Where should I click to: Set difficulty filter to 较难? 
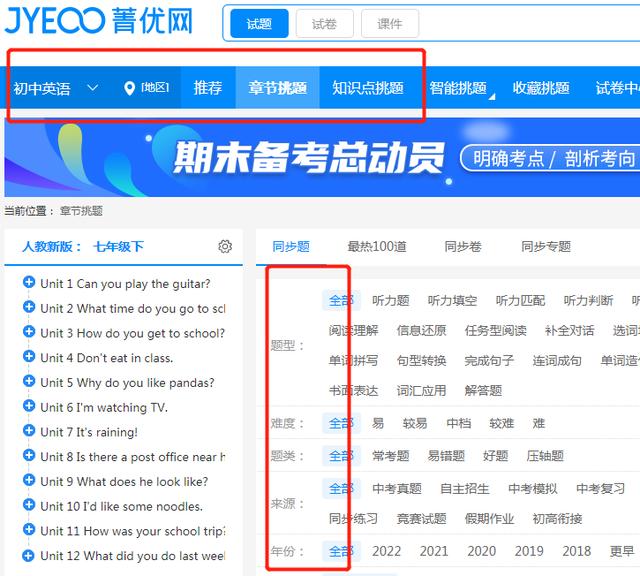[502, 423]
